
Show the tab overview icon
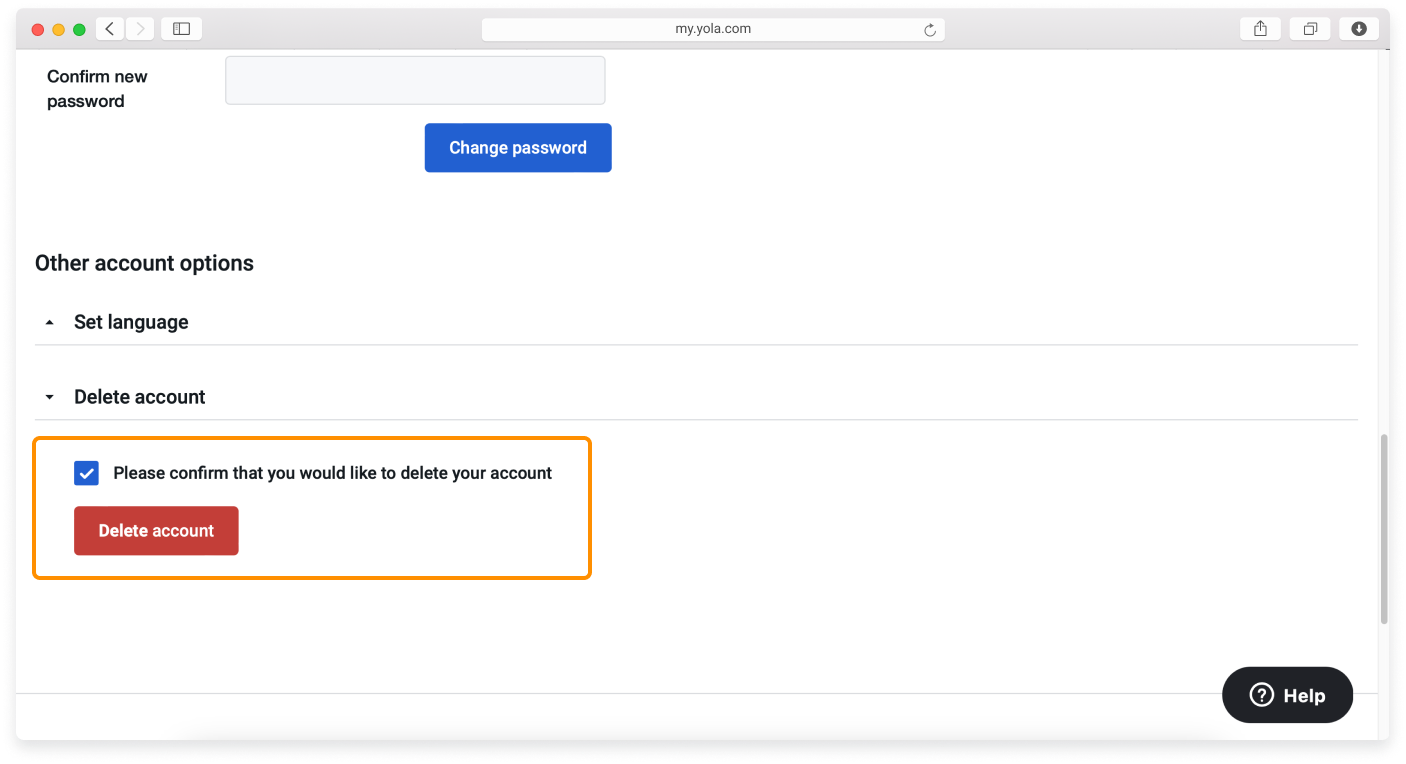tap(1309, 29)
